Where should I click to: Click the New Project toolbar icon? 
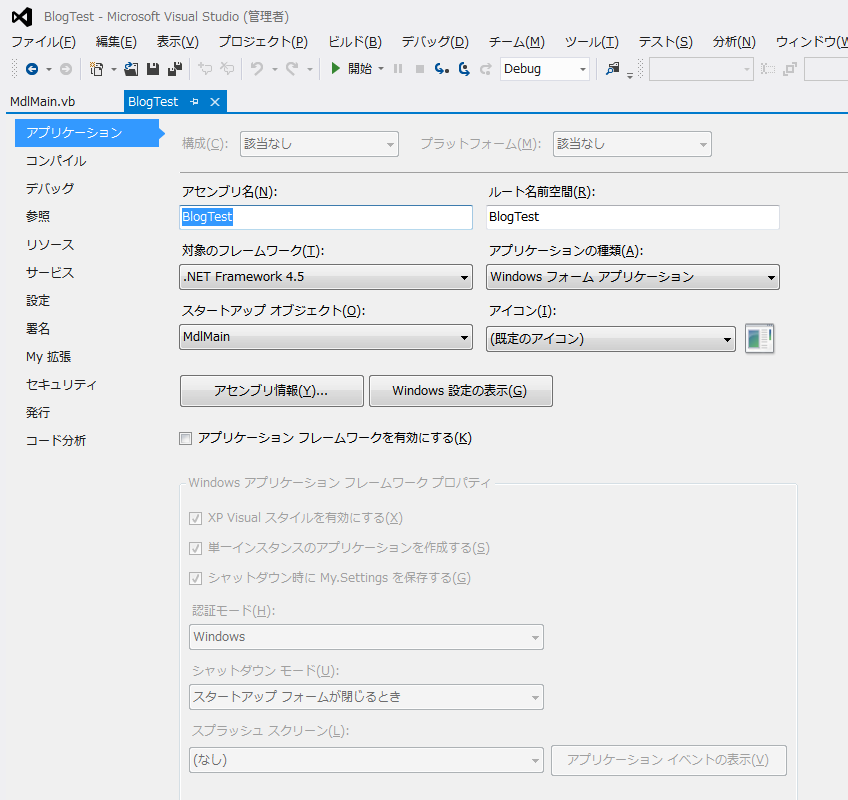[96, 69]
